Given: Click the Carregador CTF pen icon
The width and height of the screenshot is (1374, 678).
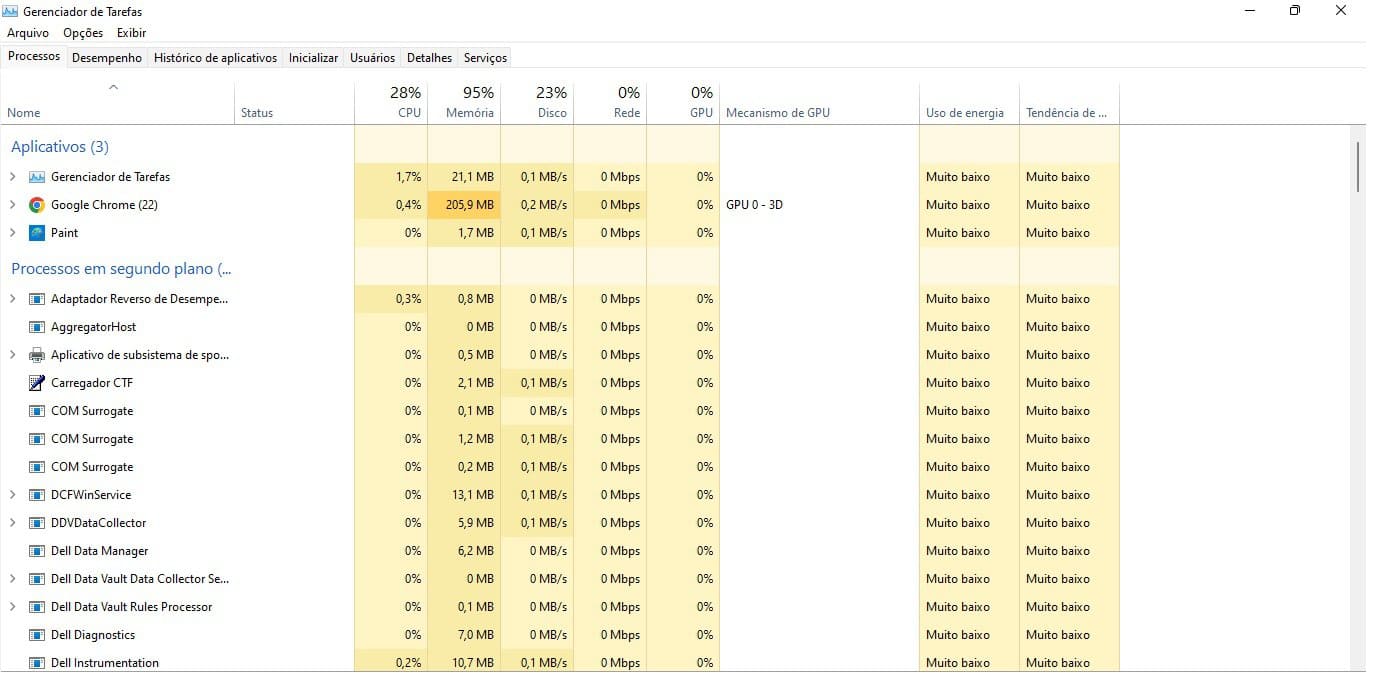Looking at the screenshot, I should [37, 383].
